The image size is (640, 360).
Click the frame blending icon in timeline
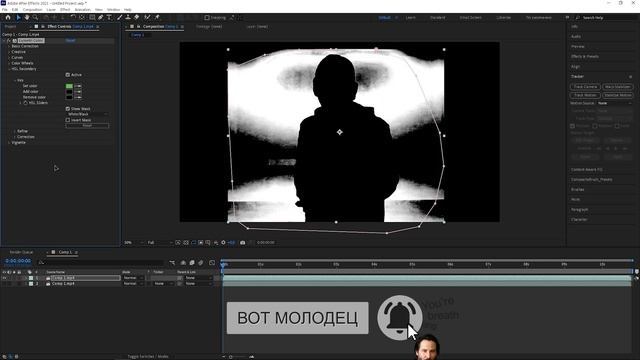coord(192,263)
